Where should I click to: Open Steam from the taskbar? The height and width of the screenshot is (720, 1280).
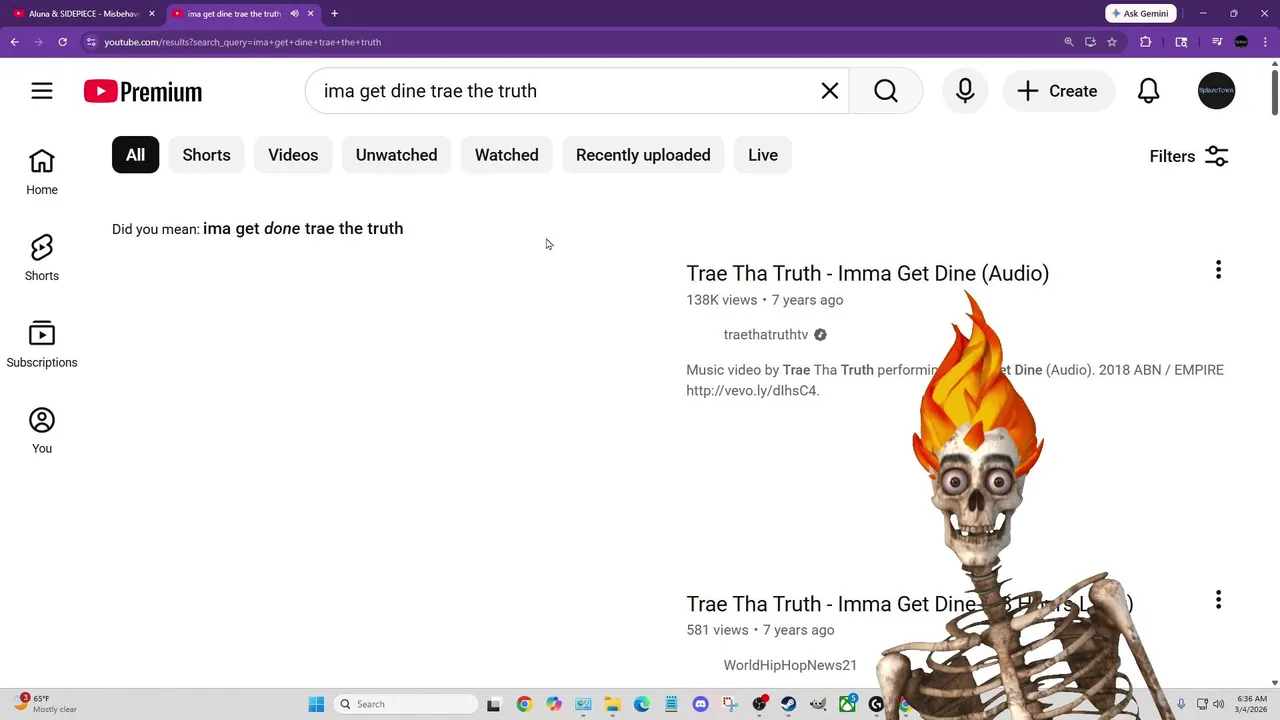(x=789, y=704)
